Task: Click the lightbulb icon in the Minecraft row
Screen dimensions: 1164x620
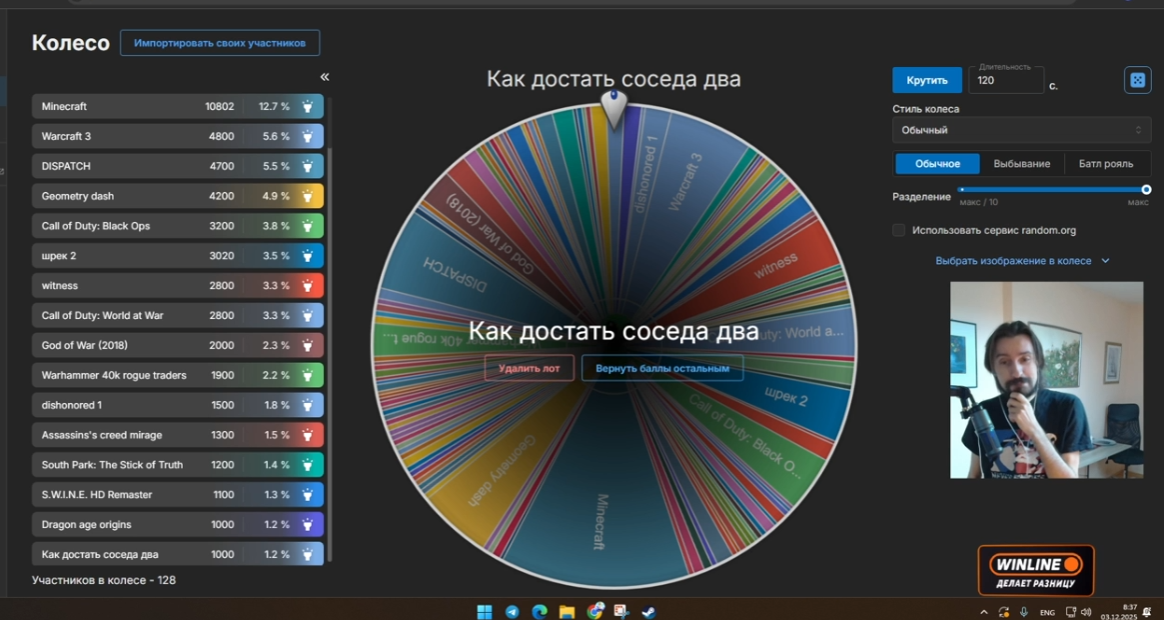Action: (x=307, y=106)
